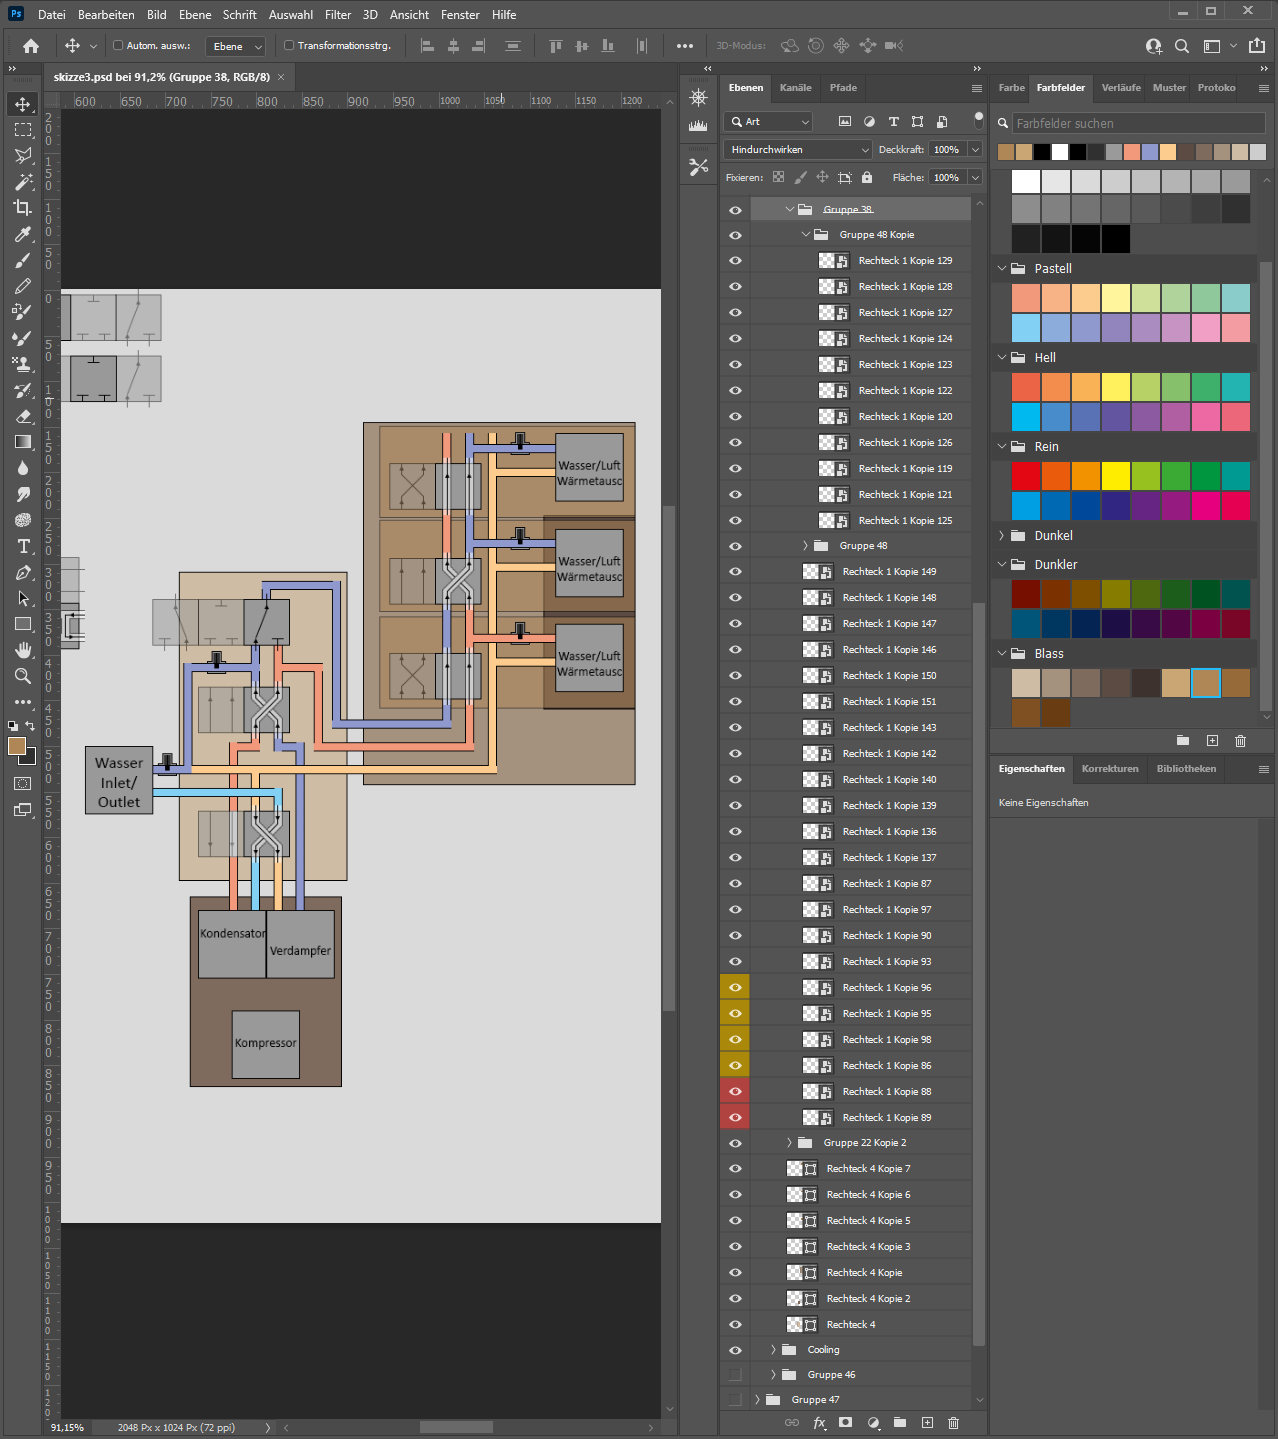Open the Bibliotheken tab
The width and height of the screenshot is (1278, 1439).
(1186, 769)
